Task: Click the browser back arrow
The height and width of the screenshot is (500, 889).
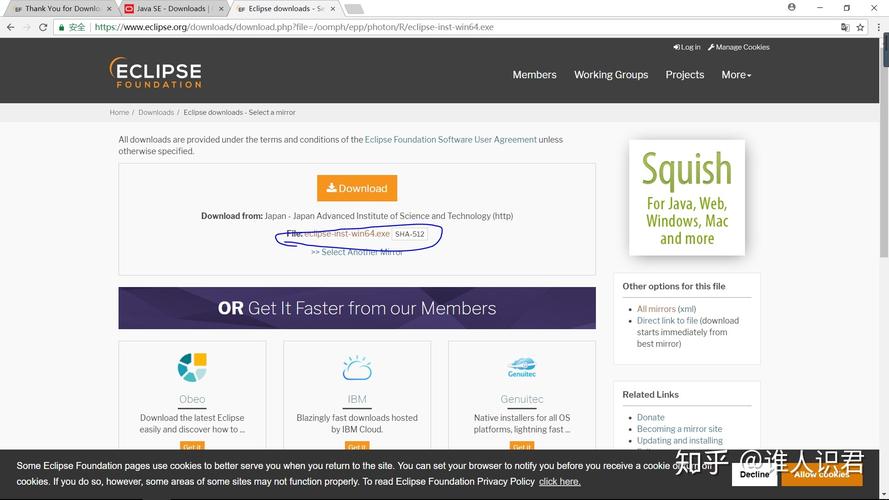Action: coord(11,27)
